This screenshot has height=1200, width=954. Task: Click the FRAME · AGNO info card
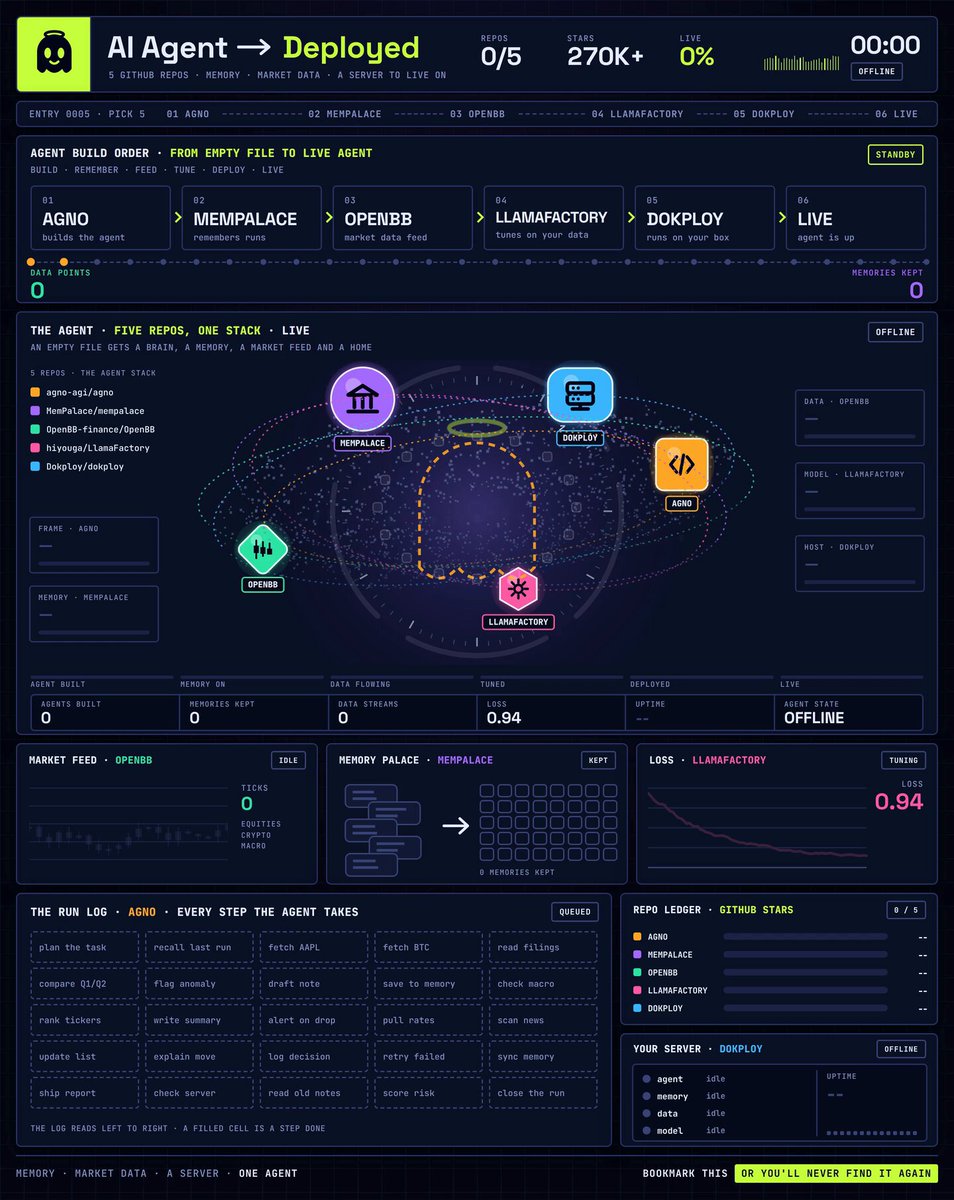[x=94, y=545]
